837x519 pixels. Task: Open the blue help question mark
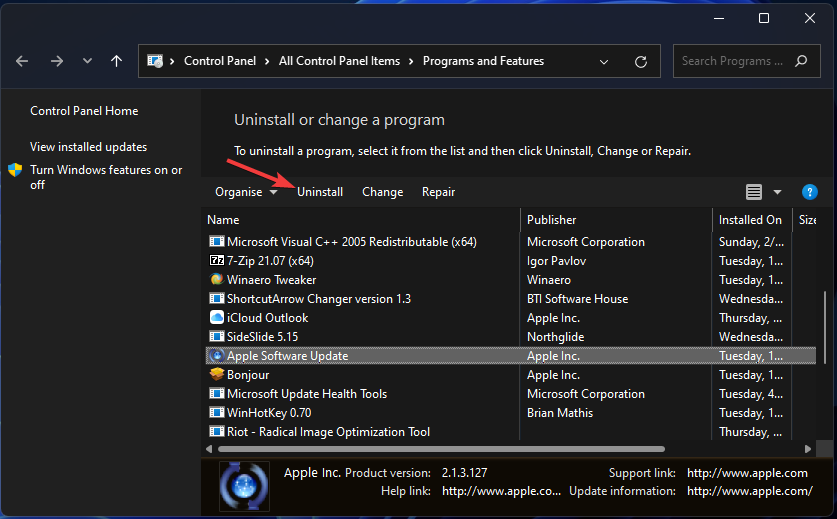809,192
